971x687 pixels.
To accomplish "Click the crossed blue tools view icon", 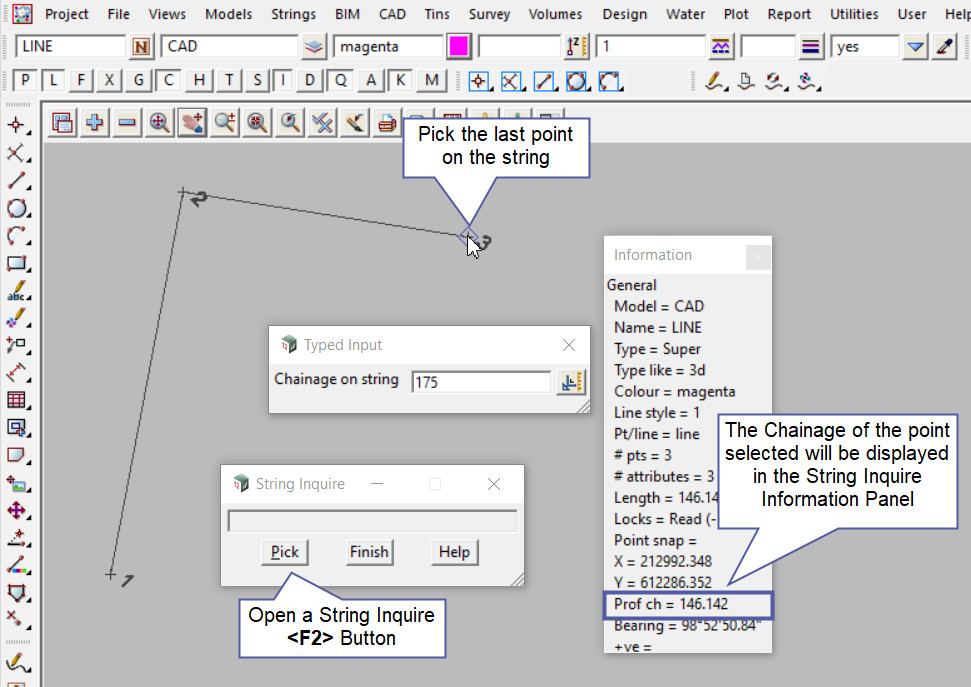I will point(322,123).
